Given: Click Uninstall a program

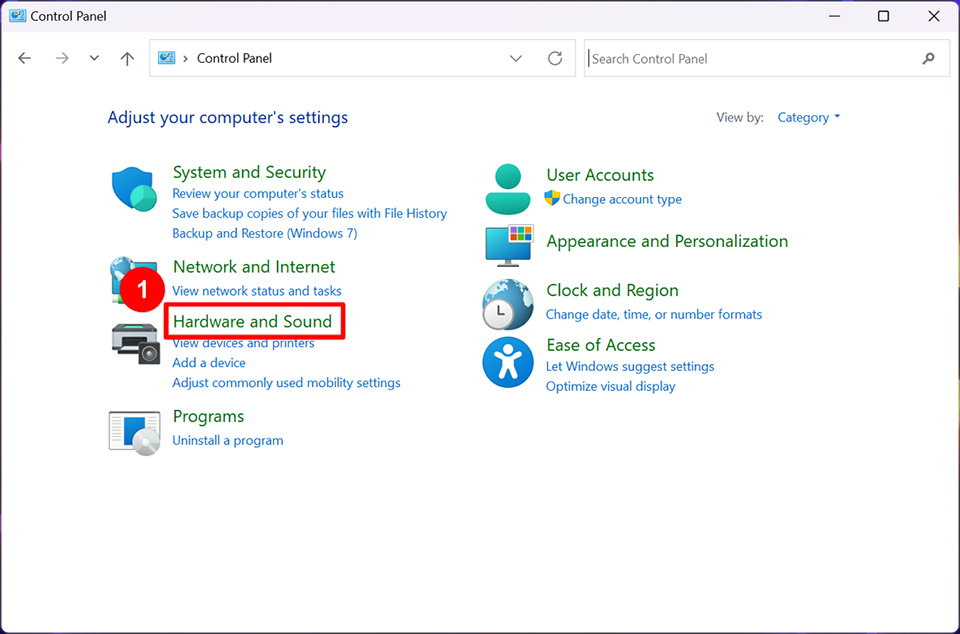Looking at the screenshot, I should click(228, 441).
